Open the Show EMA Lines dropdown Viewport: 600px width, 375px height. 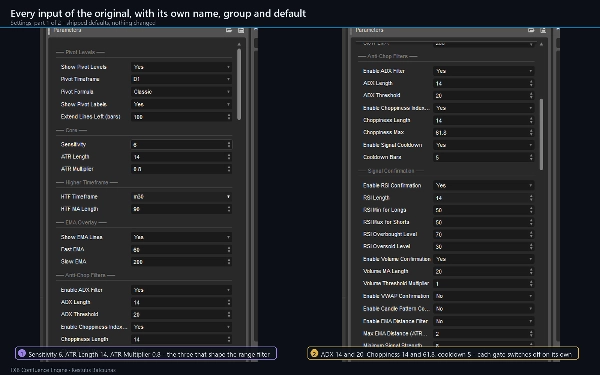[x=181, y=237]
